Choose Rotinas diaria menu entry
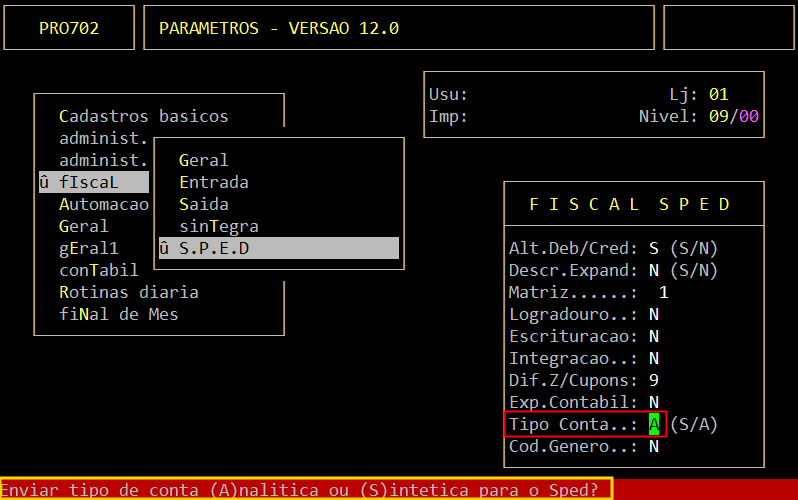The width and height of the screenshot is (798, 500). pyautogui.click(x=128, y=292)
